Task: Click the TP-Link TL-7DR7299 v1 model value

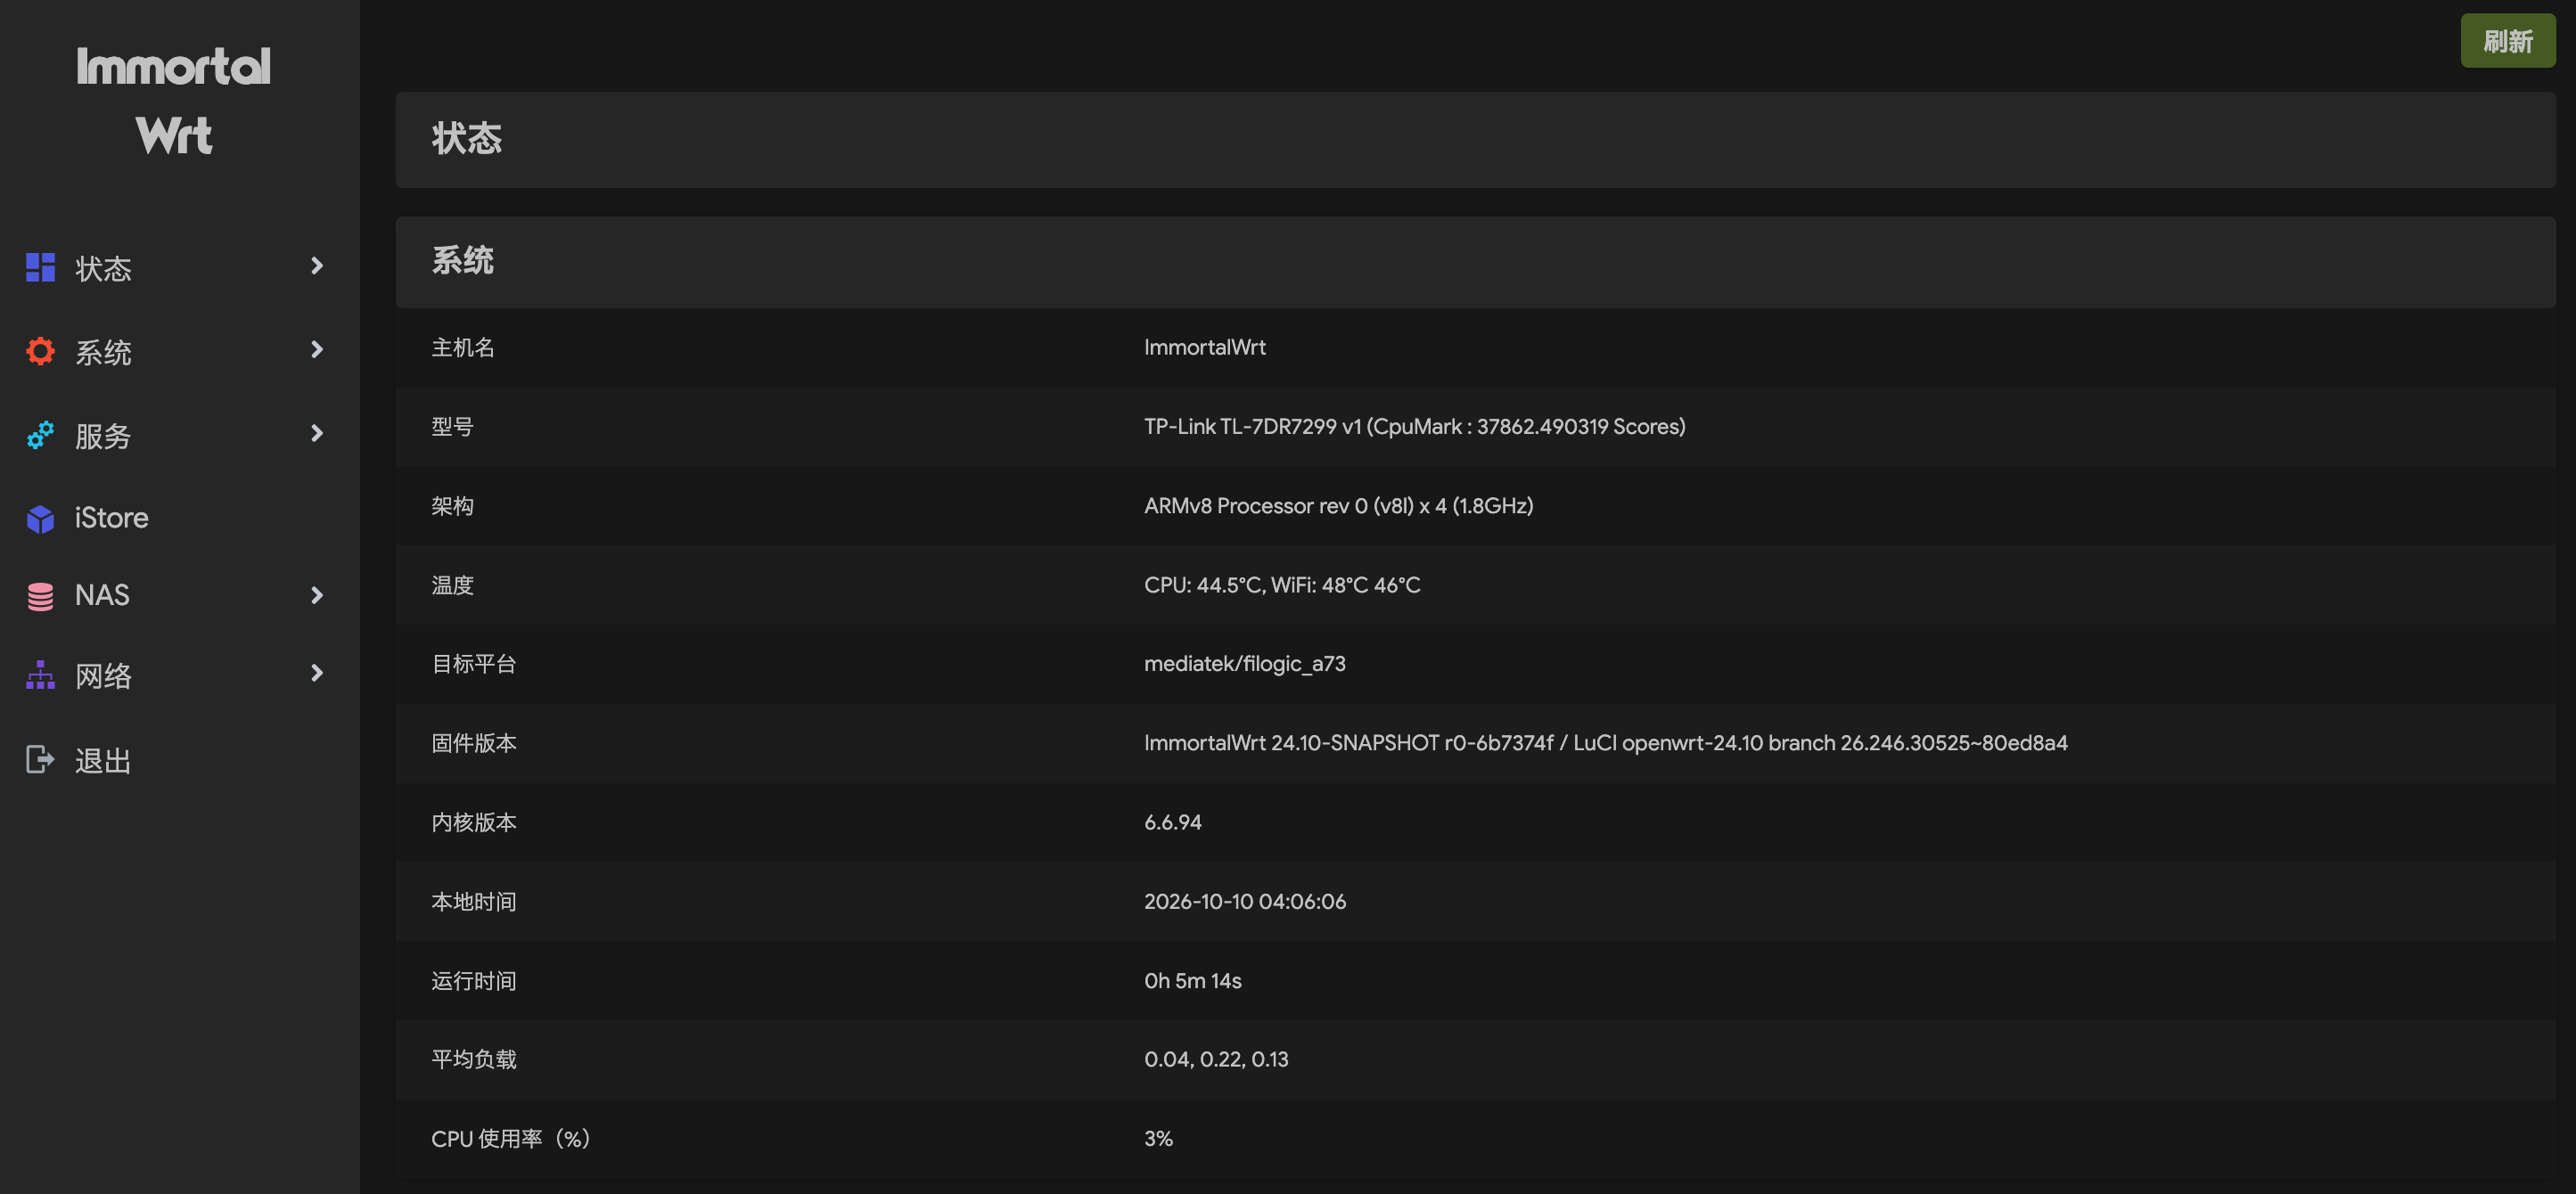Action: [1415, 426]
